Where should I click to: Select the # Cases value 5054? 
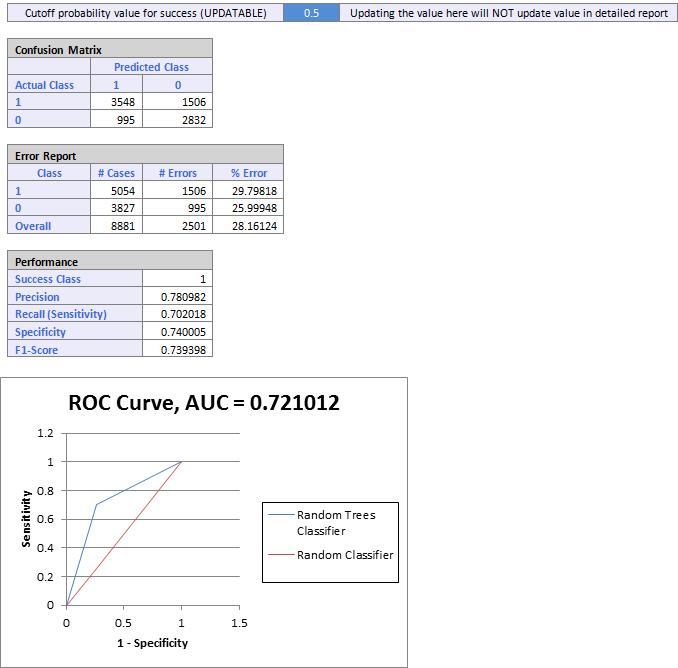pyautogui.click(x=115, y=191)
